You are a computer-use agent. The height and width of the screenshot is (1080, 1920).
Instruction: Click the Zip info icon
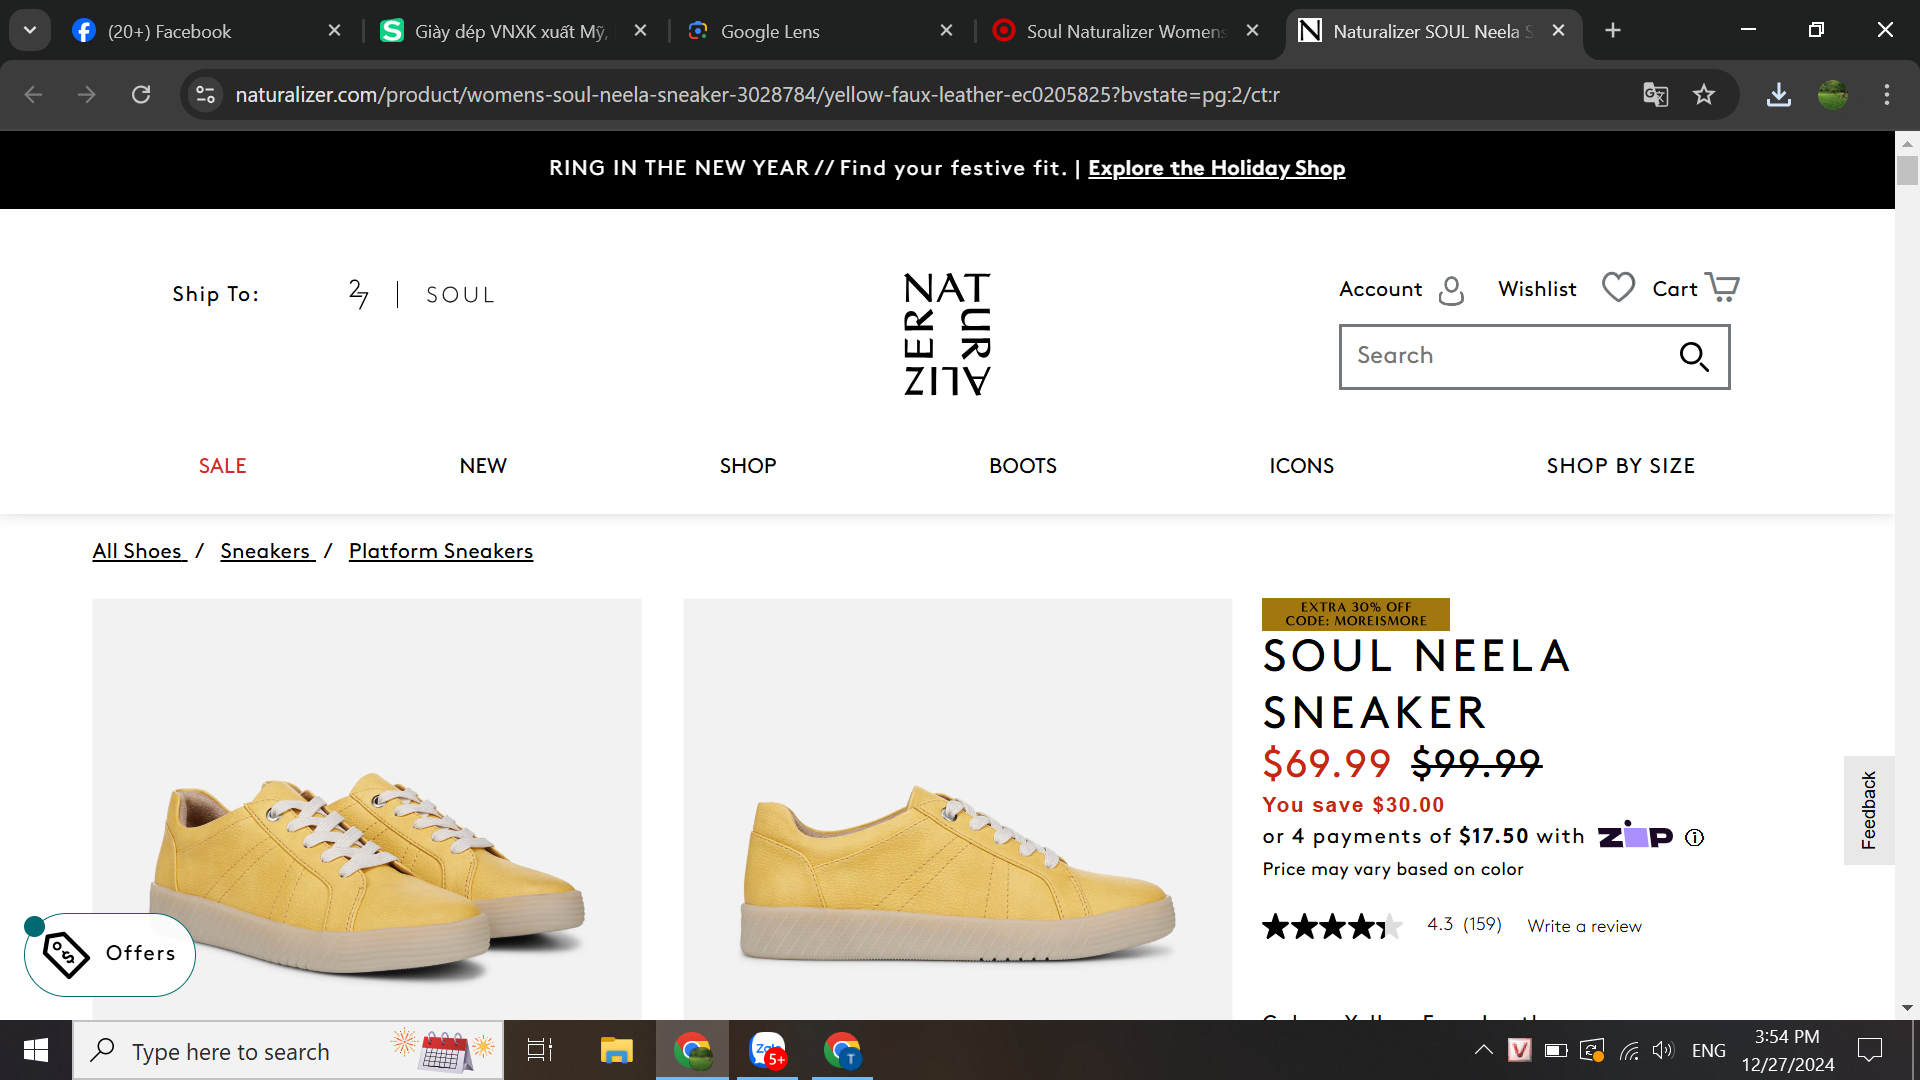click(1694, 838)
